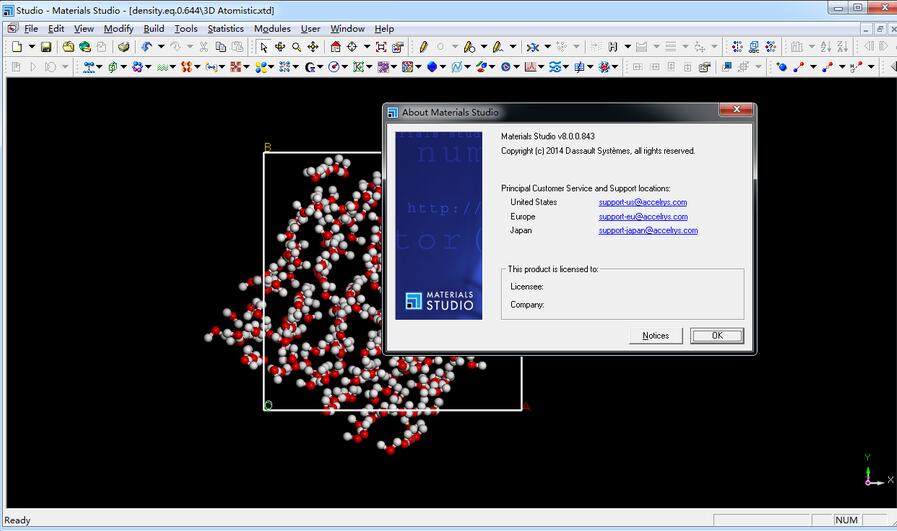The width and height of the screenshot is (897, 531).
Task: Open the Modify menu
Action: click(x=118, y=29)
